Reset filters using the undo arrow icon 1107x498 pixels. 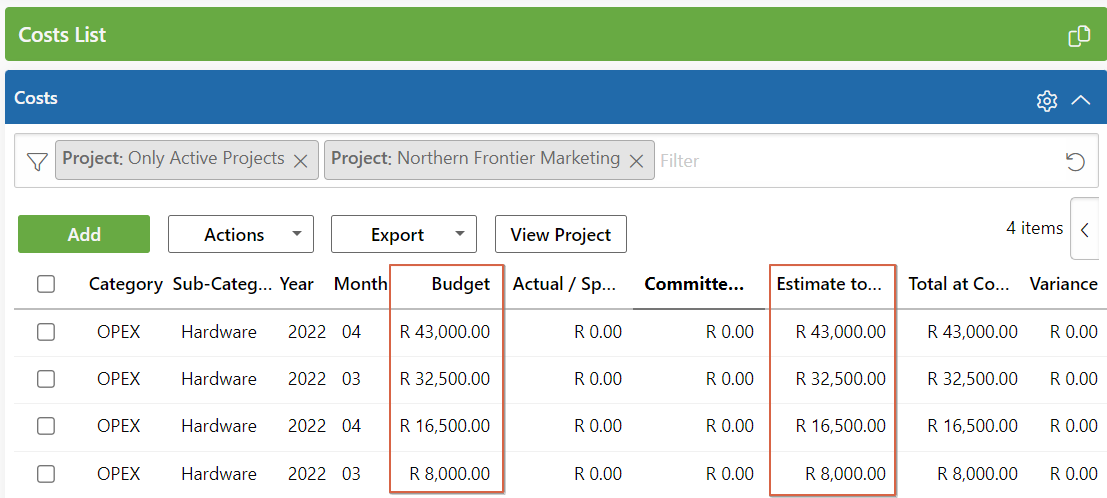click(1075, 162)
